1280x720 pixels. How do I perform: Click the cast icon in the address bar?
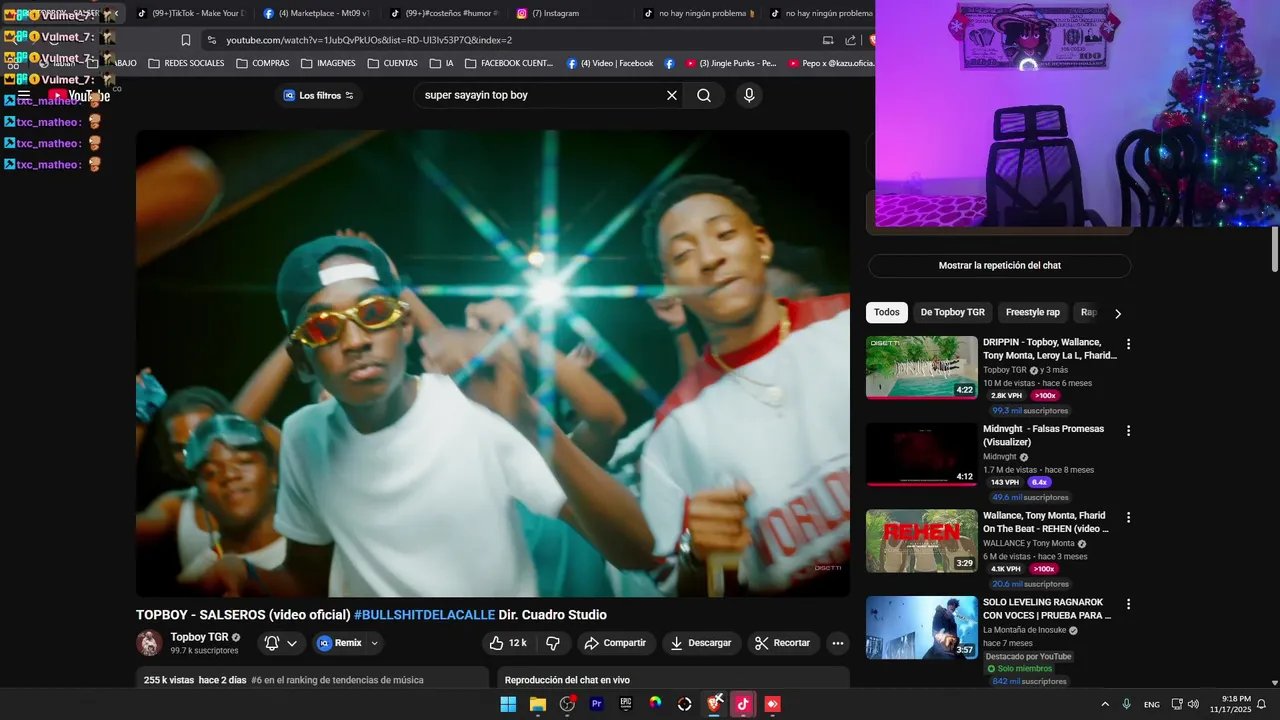point(828,40)
